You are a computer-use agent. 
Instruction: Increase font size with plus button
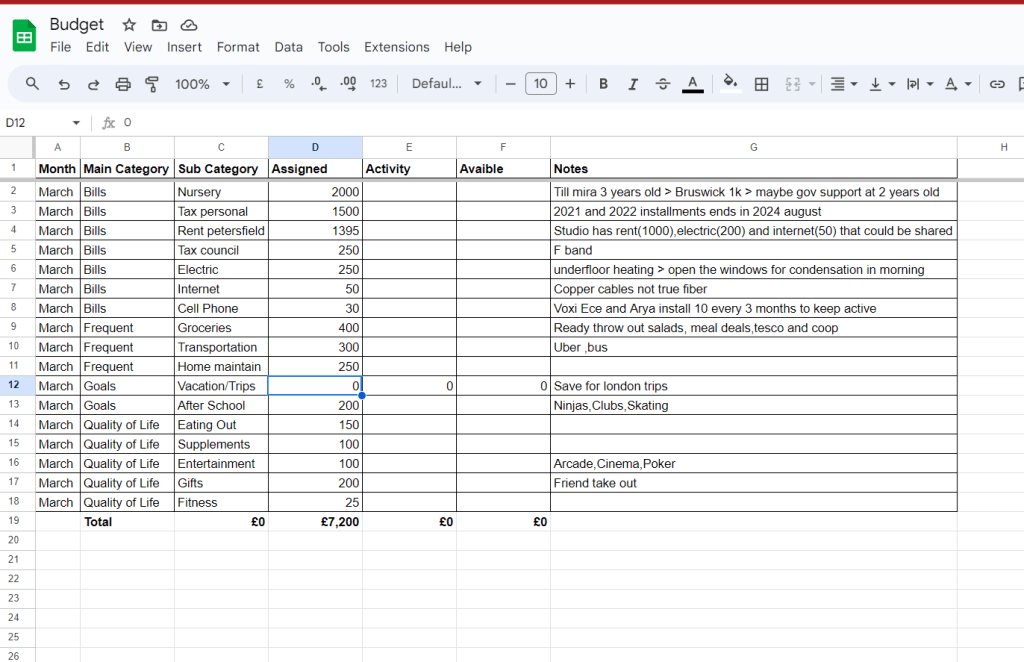pyautogui.click(x=570, y=84)
